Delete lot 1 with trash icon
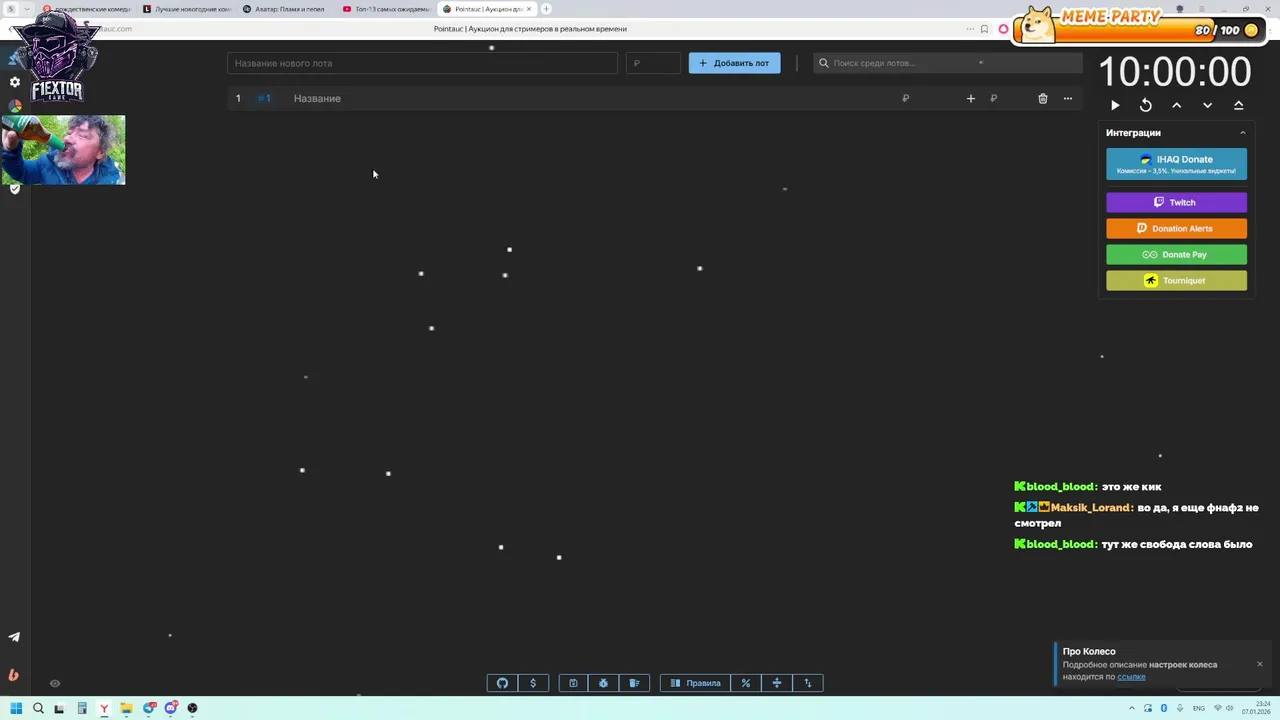The width and height of the screenshot is (1280, 720). coord(1042,98)
